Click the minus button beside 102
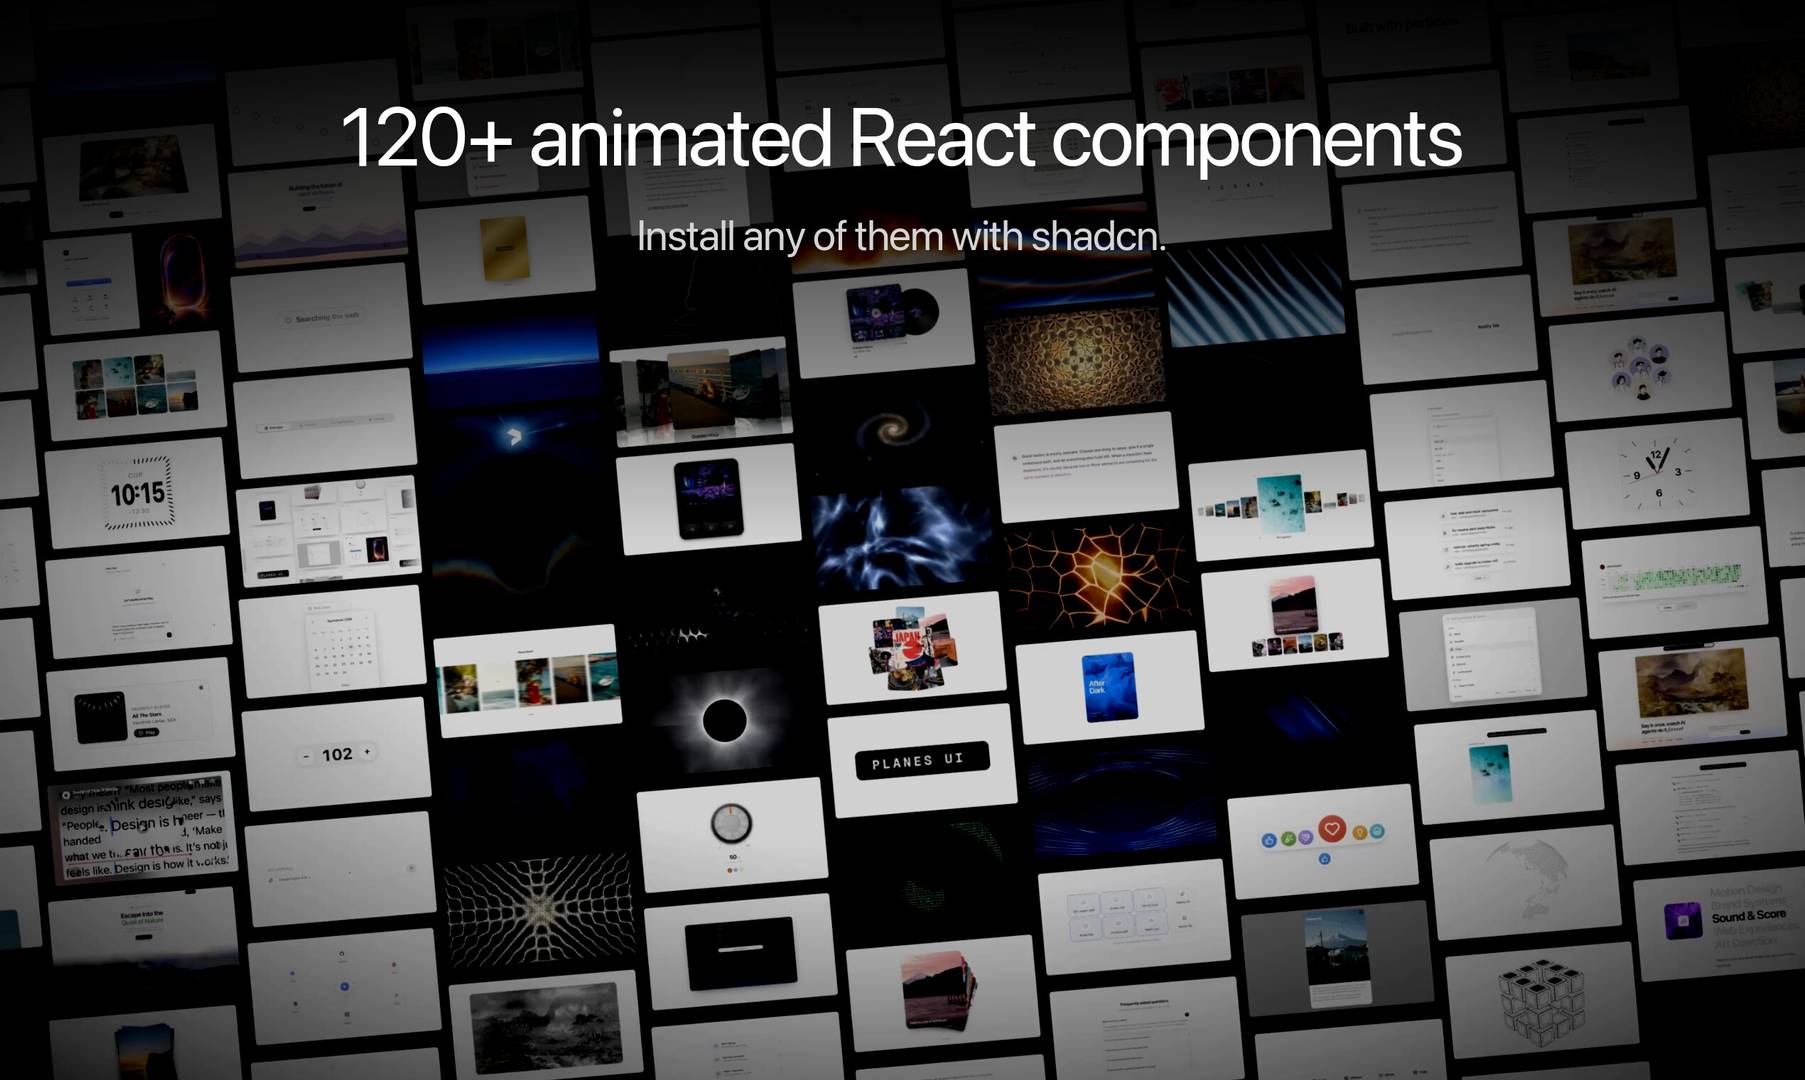1805x1080 pixels. 306,756
